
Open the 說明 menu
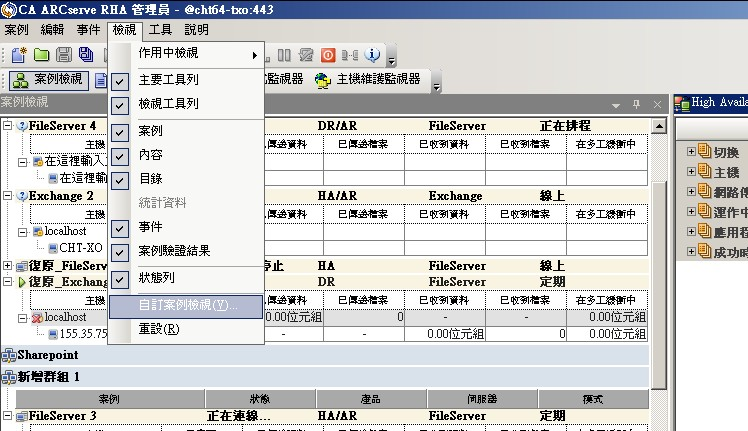coord(196,30)
